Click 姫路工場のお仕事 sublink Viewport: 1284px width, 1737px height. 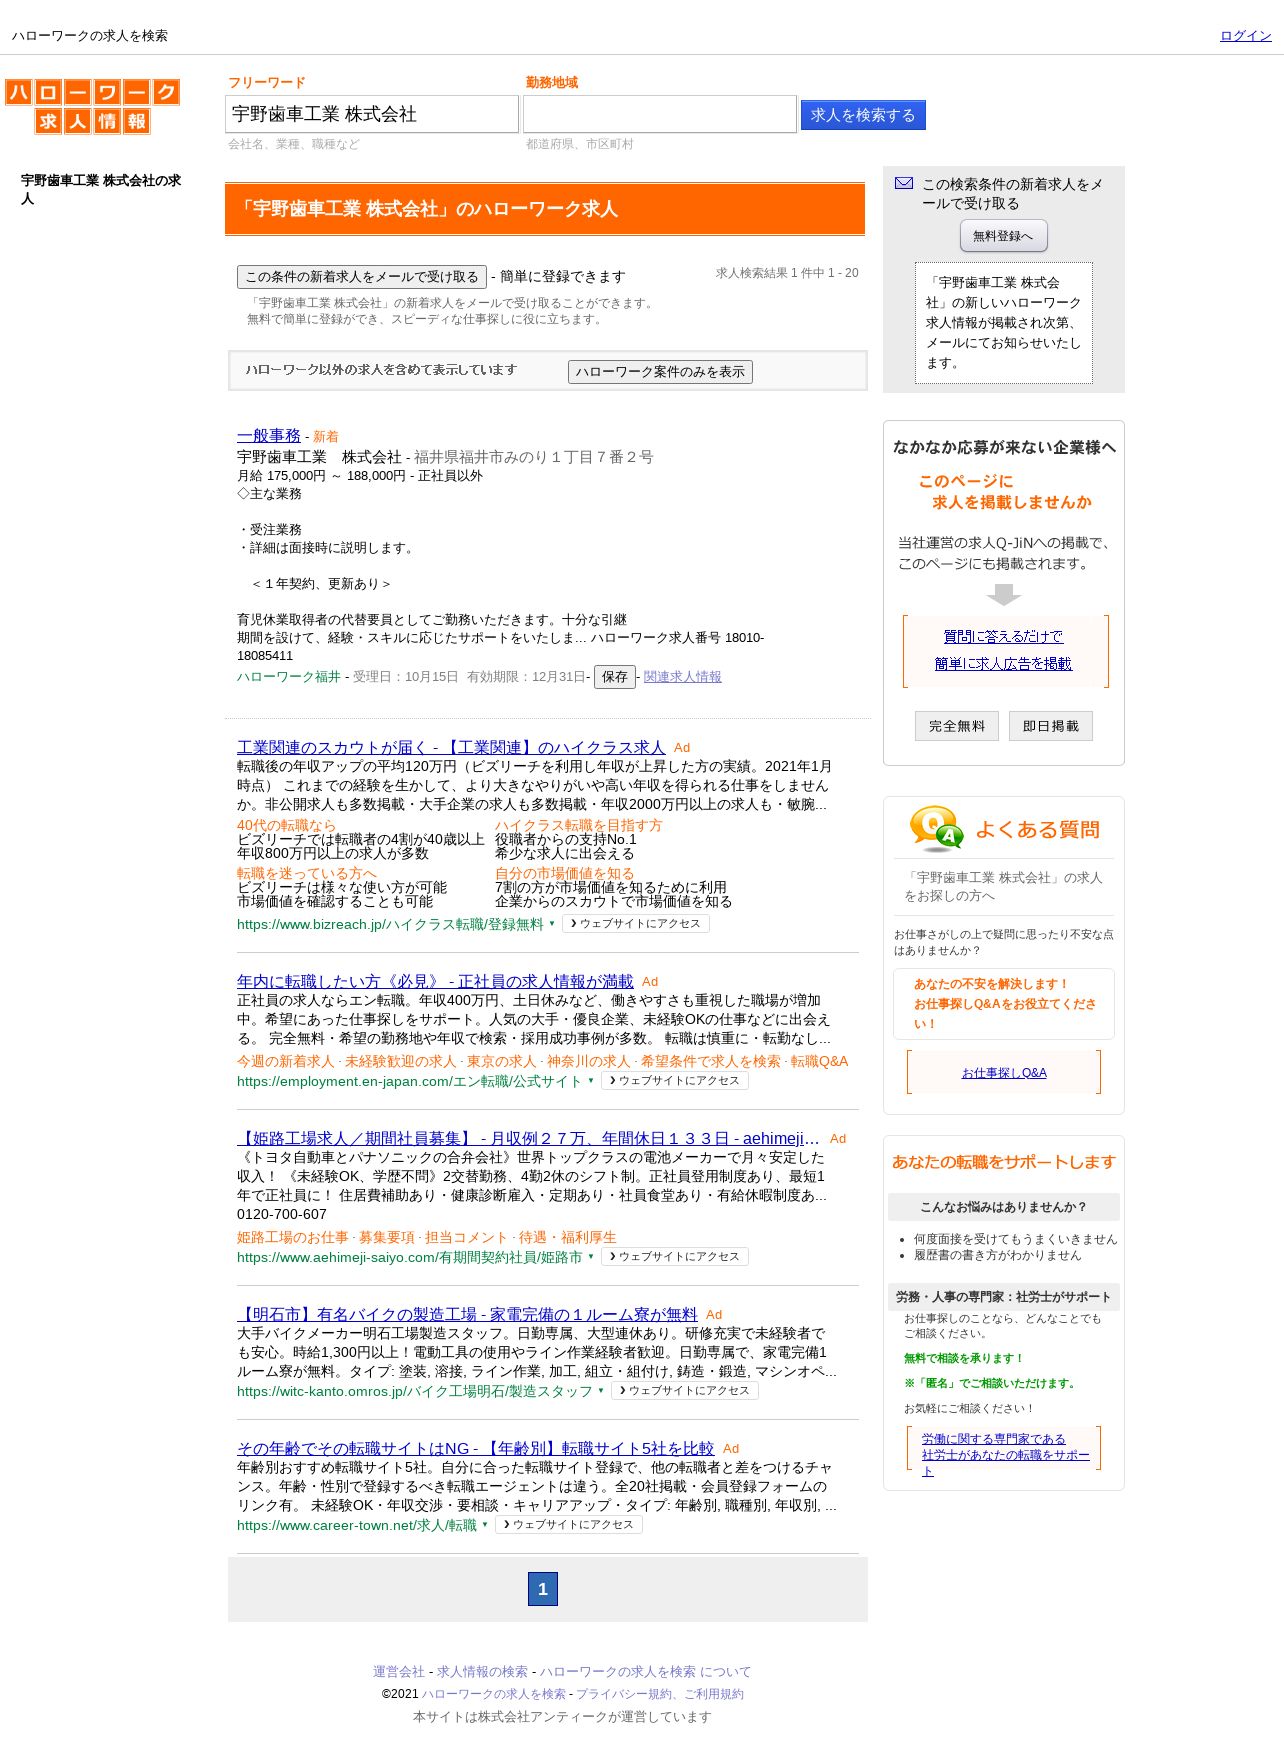point(293,1237)
